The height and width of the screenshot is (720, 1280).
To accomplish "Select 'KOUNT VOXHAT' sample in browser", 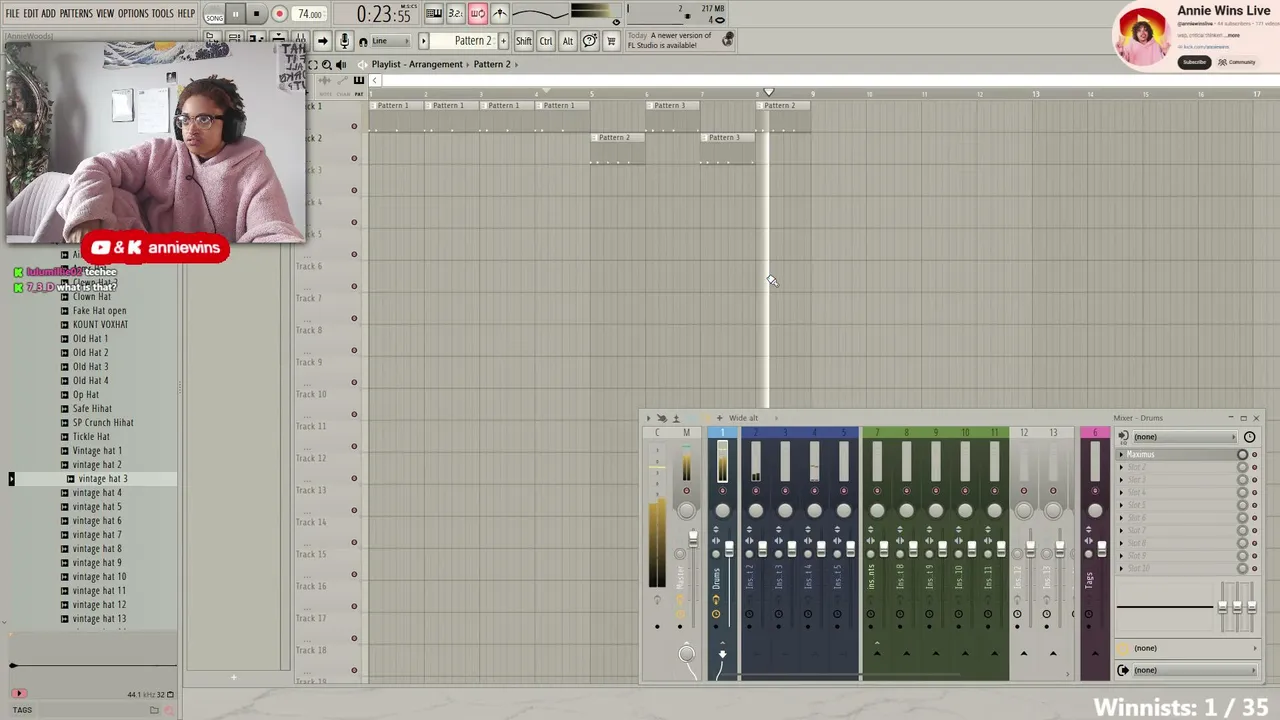I will point(100,325).
